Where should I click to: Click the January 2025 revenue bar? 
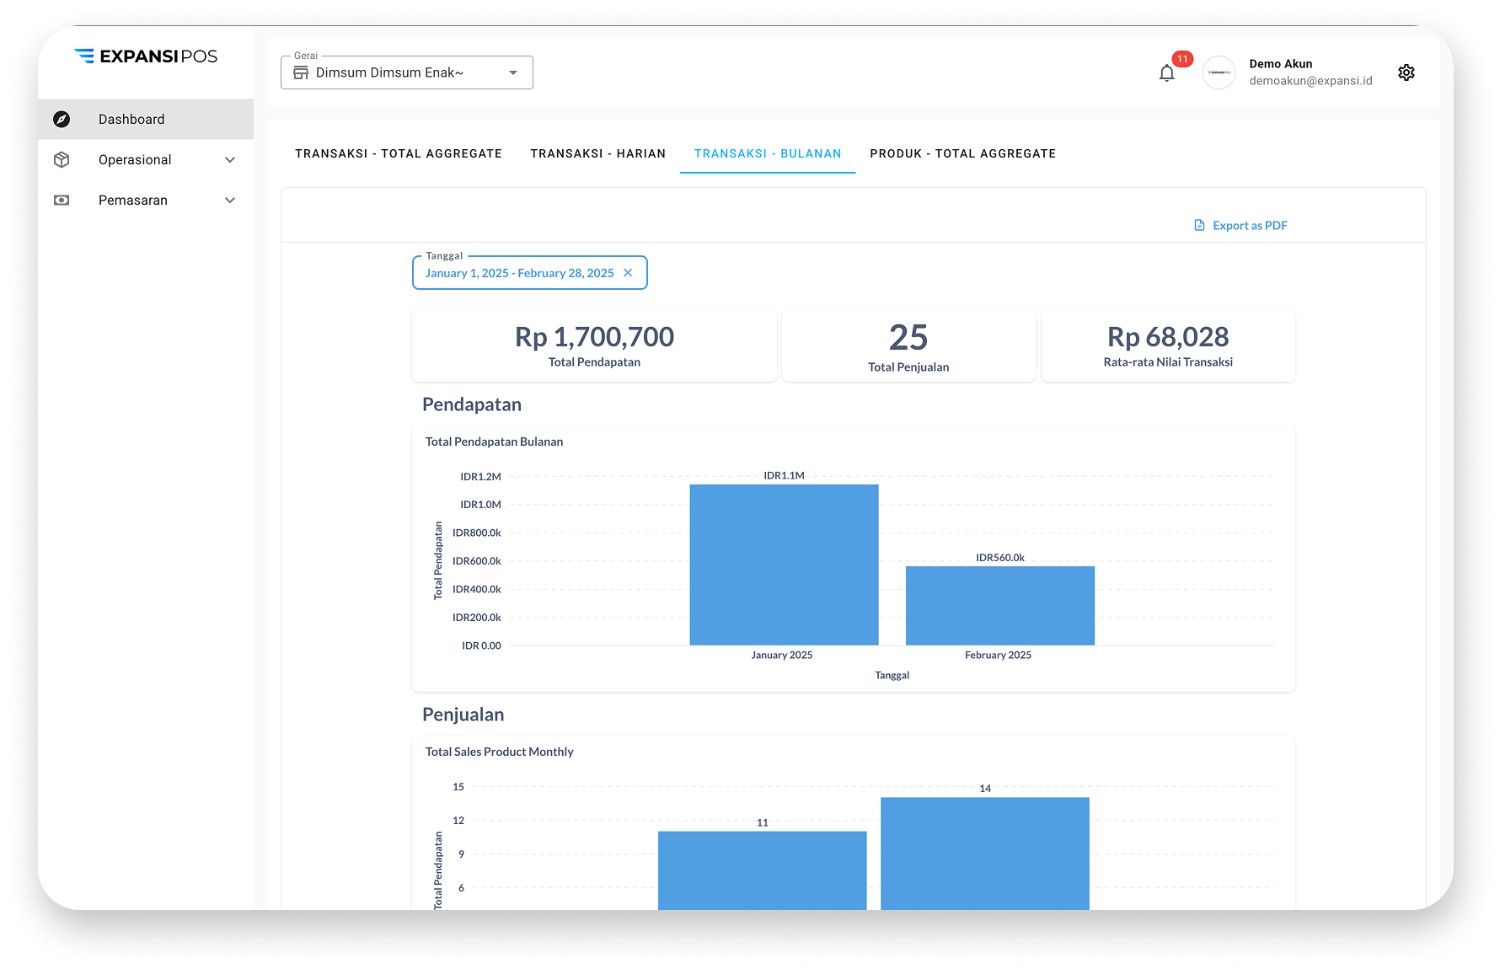[x=784, y=564]
